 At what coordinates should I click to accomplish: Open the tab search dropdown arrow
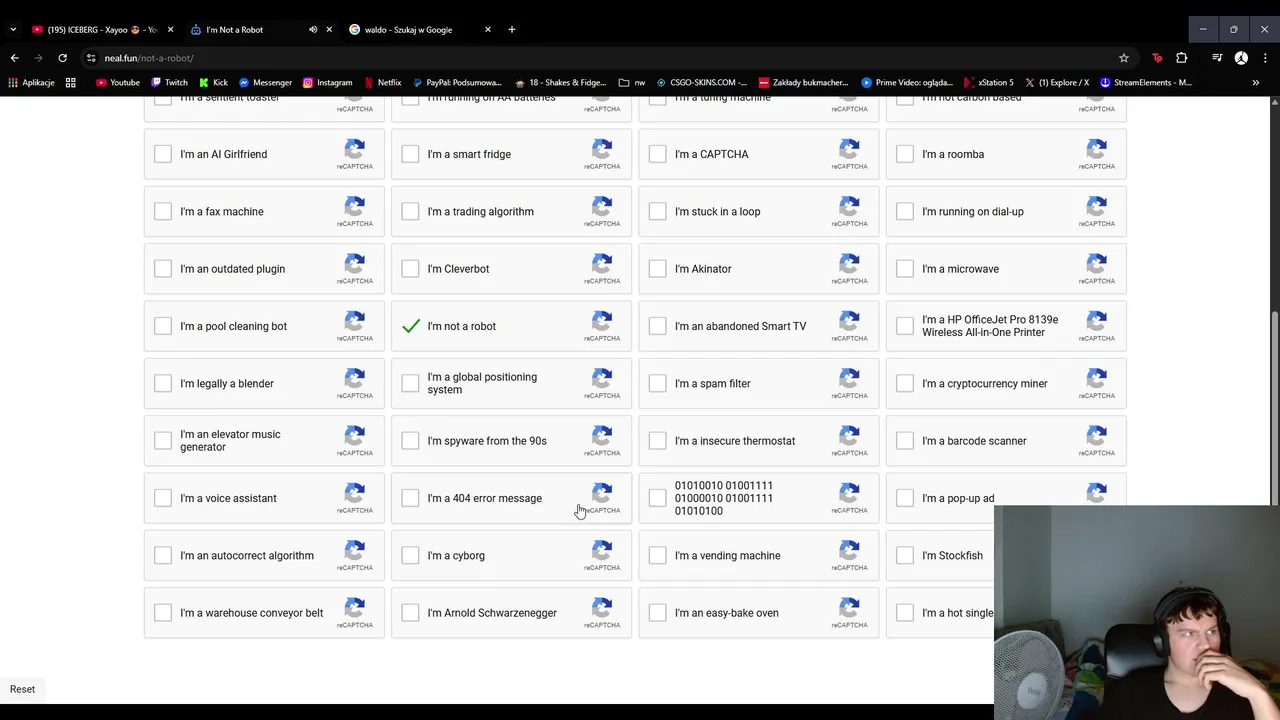pyautogui.click(x=13, y=30)
